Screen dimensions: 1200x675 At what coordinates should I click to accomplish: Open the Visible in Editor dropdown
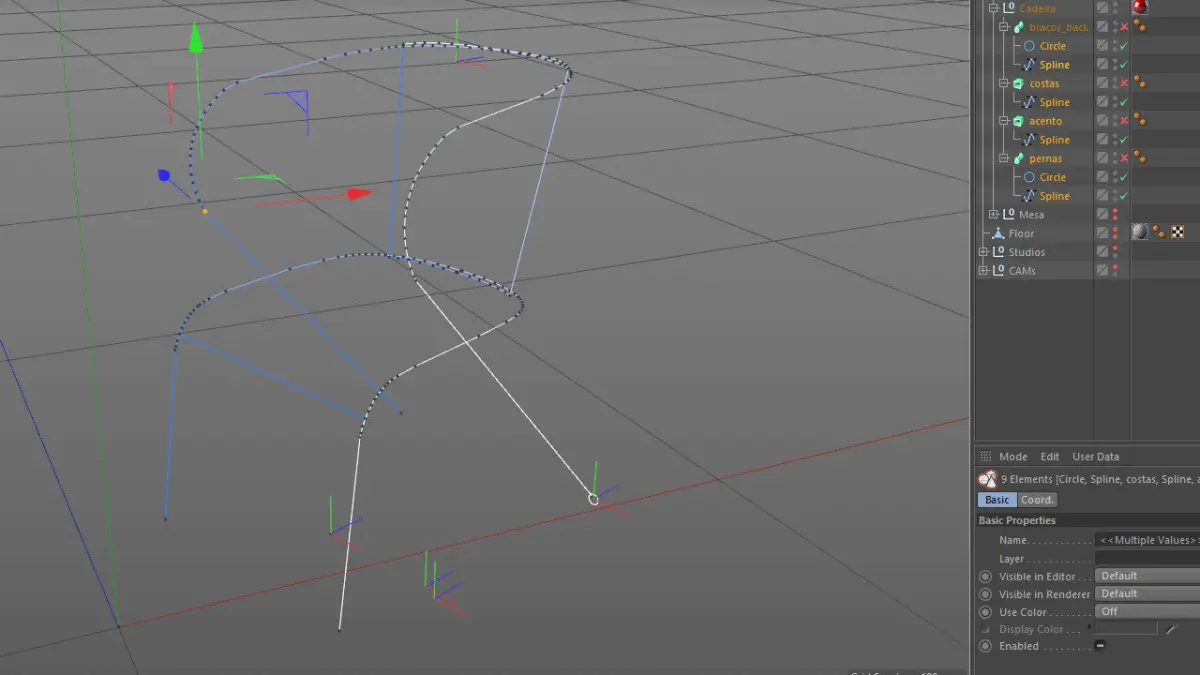coord(1147,576)
